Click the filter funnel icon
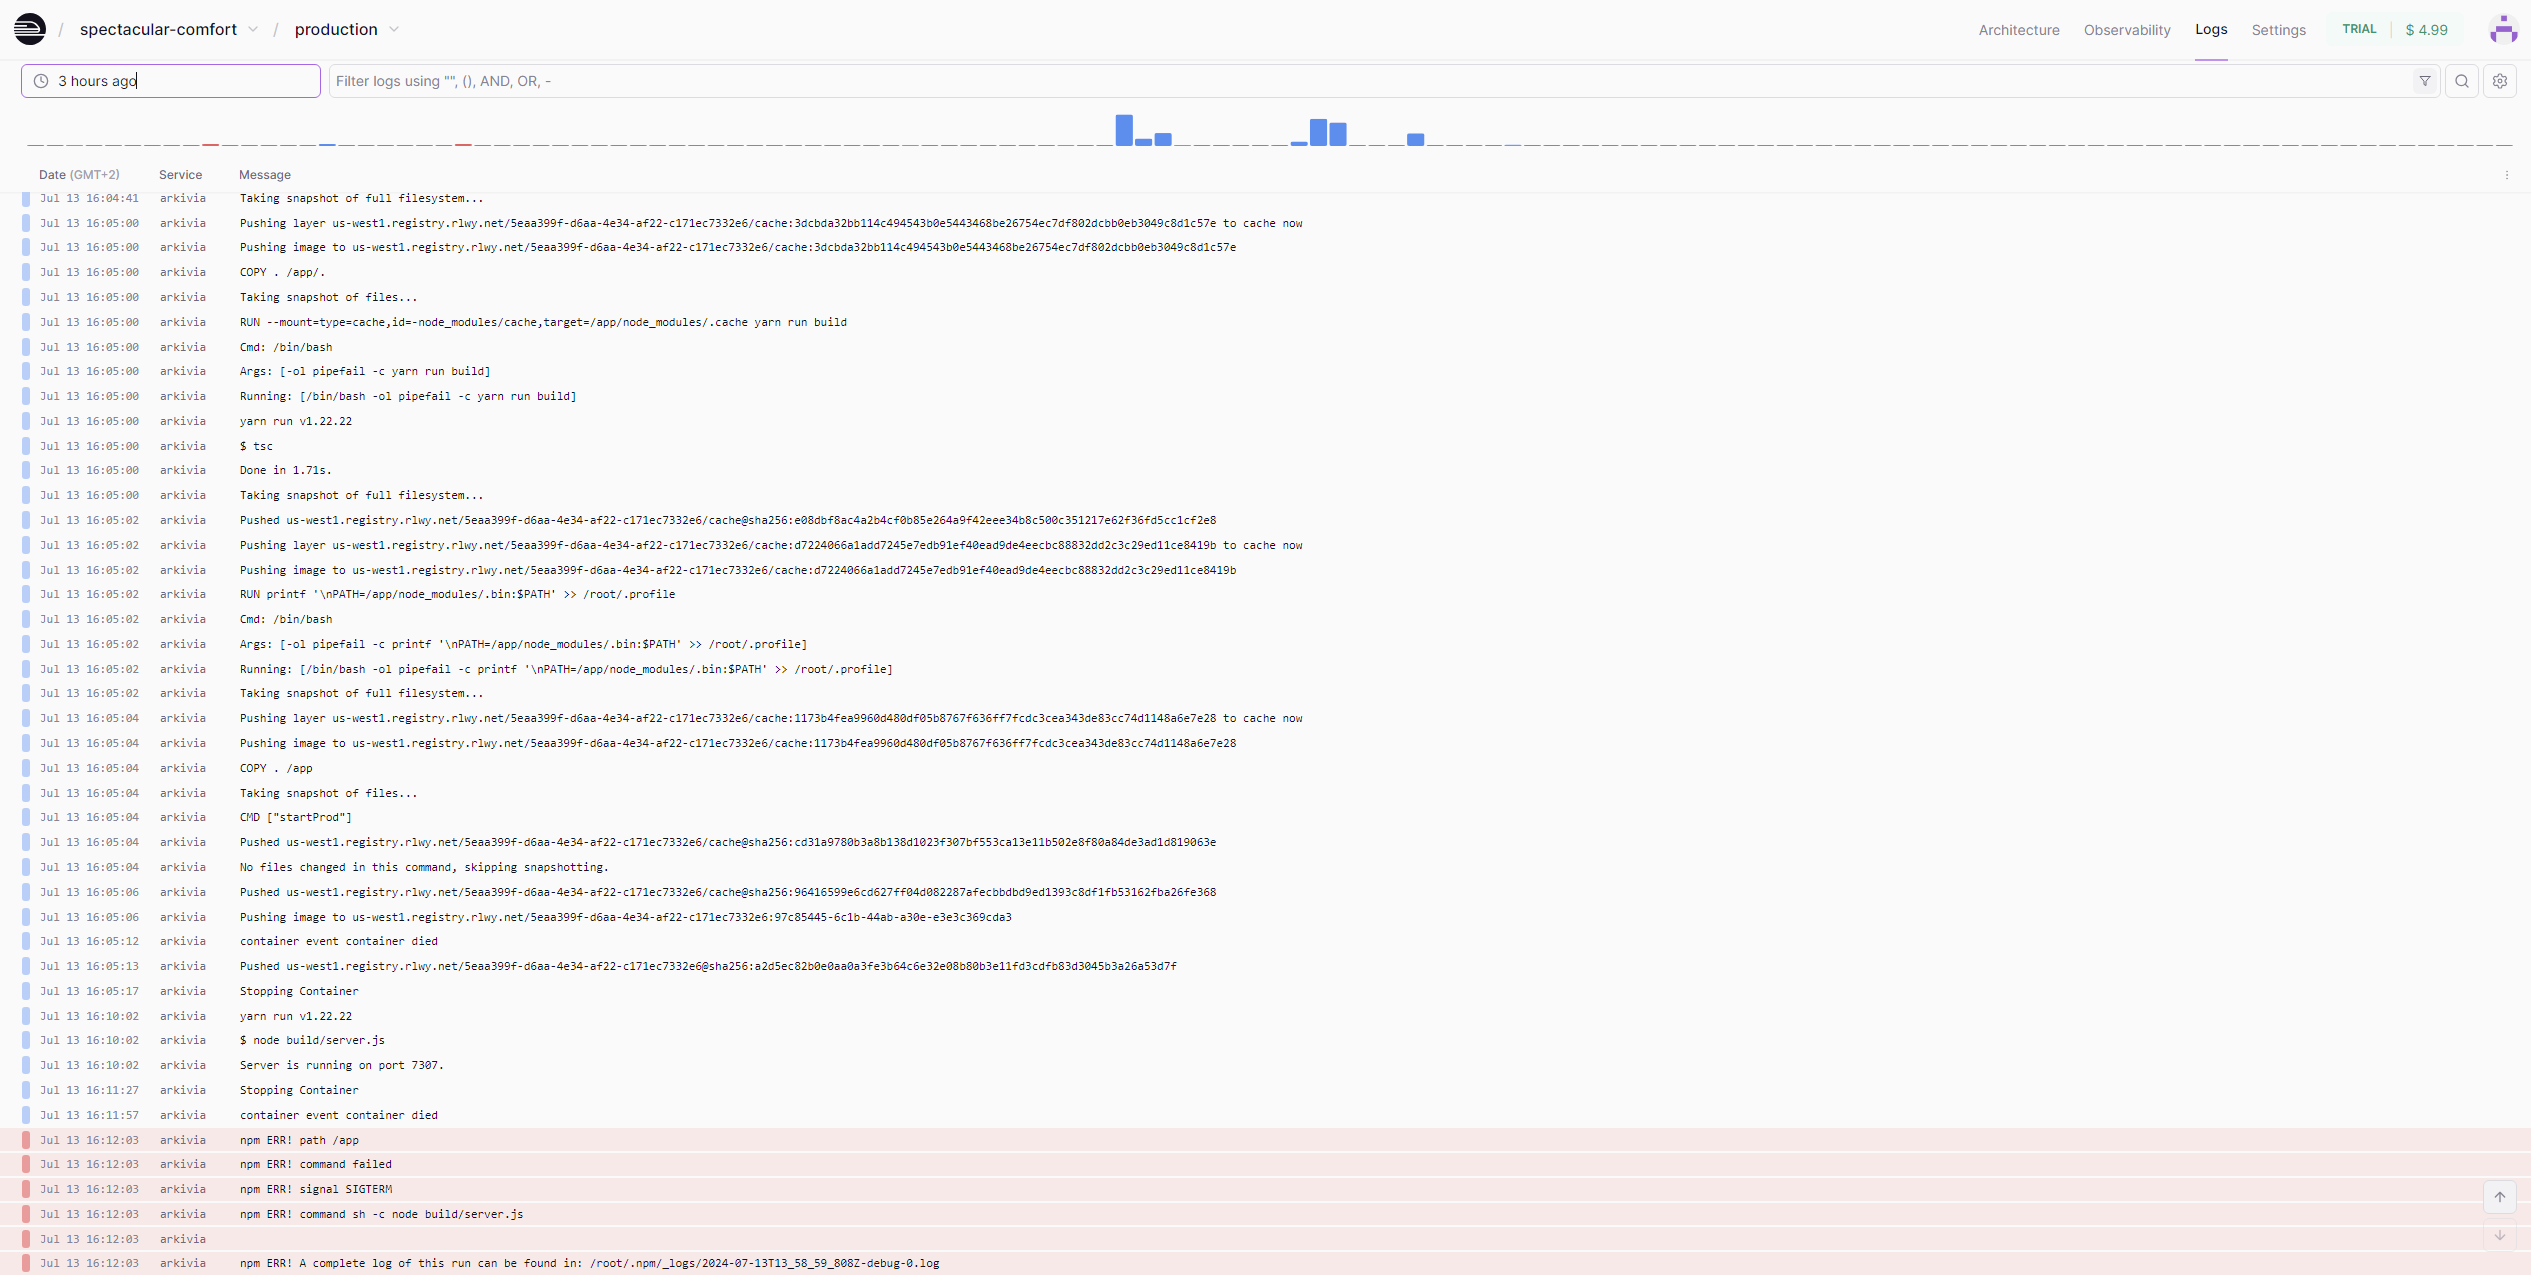The height and width of the screenshot is (1275, 2531). (2425, 81)
